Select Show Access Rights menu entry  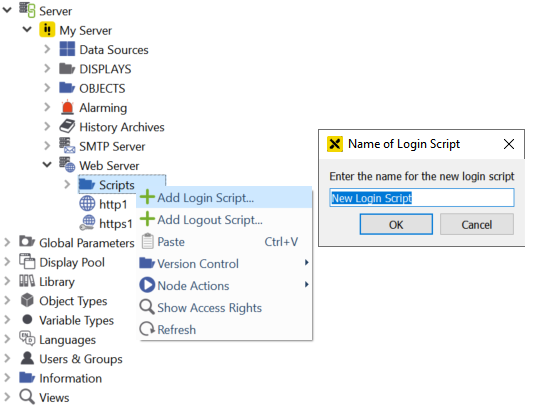coord(224,307)
